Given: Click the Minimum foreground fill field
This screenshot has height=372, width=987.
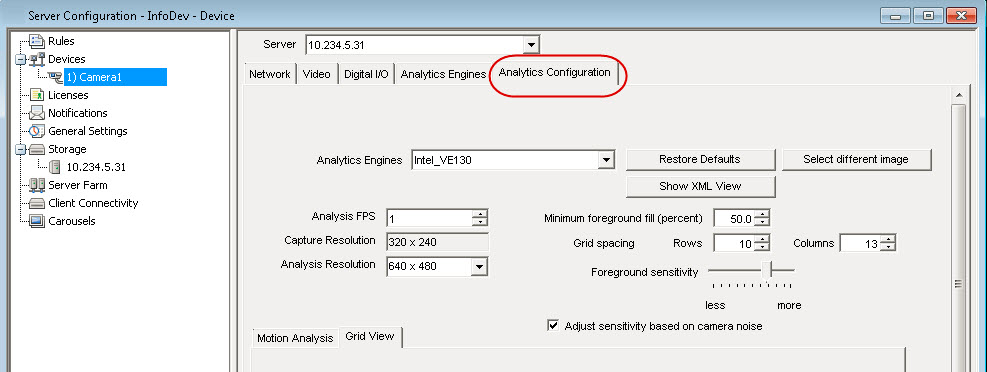Looking at the screenshot, I should (x=735, y=218).
